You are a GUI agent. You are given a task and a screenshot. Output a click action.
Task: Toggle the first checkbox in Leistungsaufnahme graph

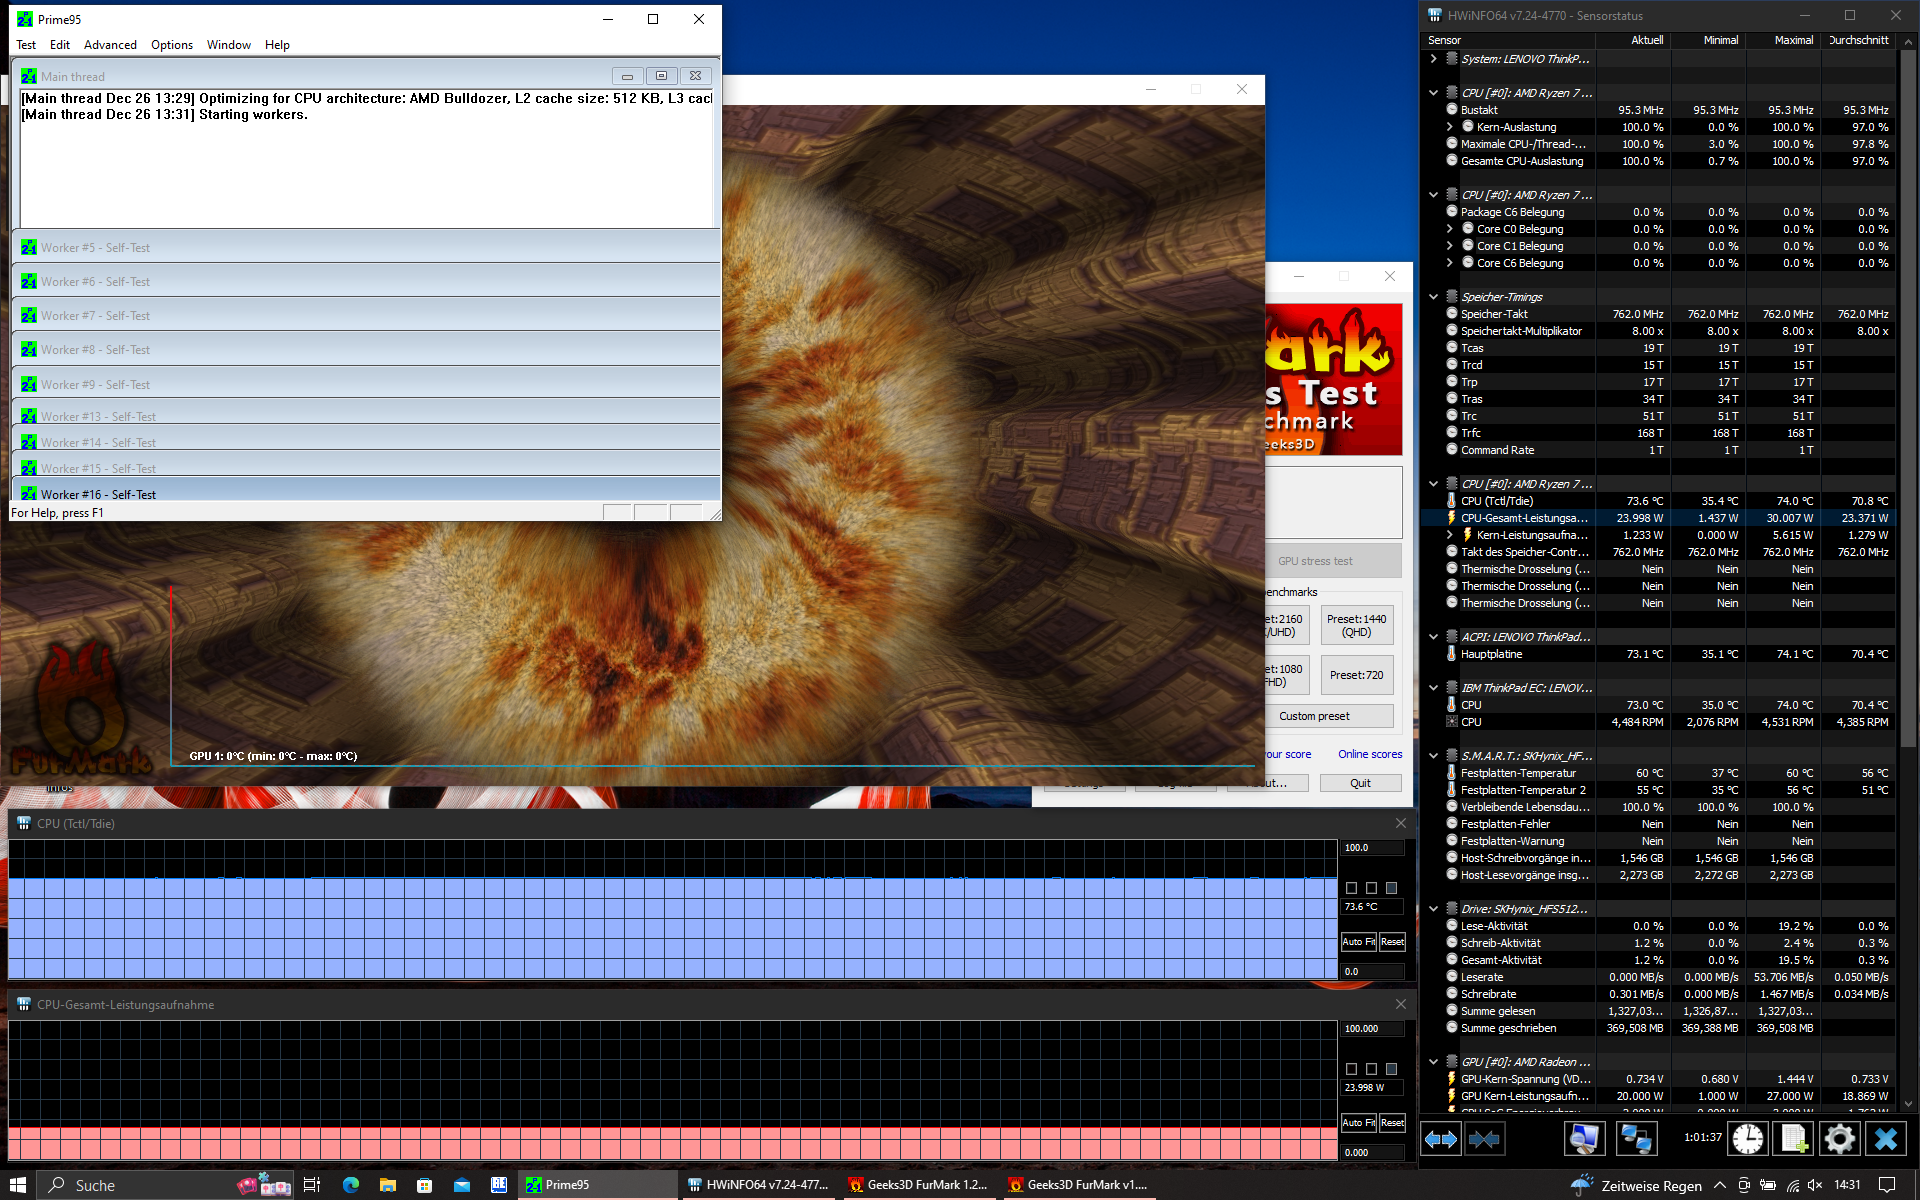[x=1352, y=1069]
